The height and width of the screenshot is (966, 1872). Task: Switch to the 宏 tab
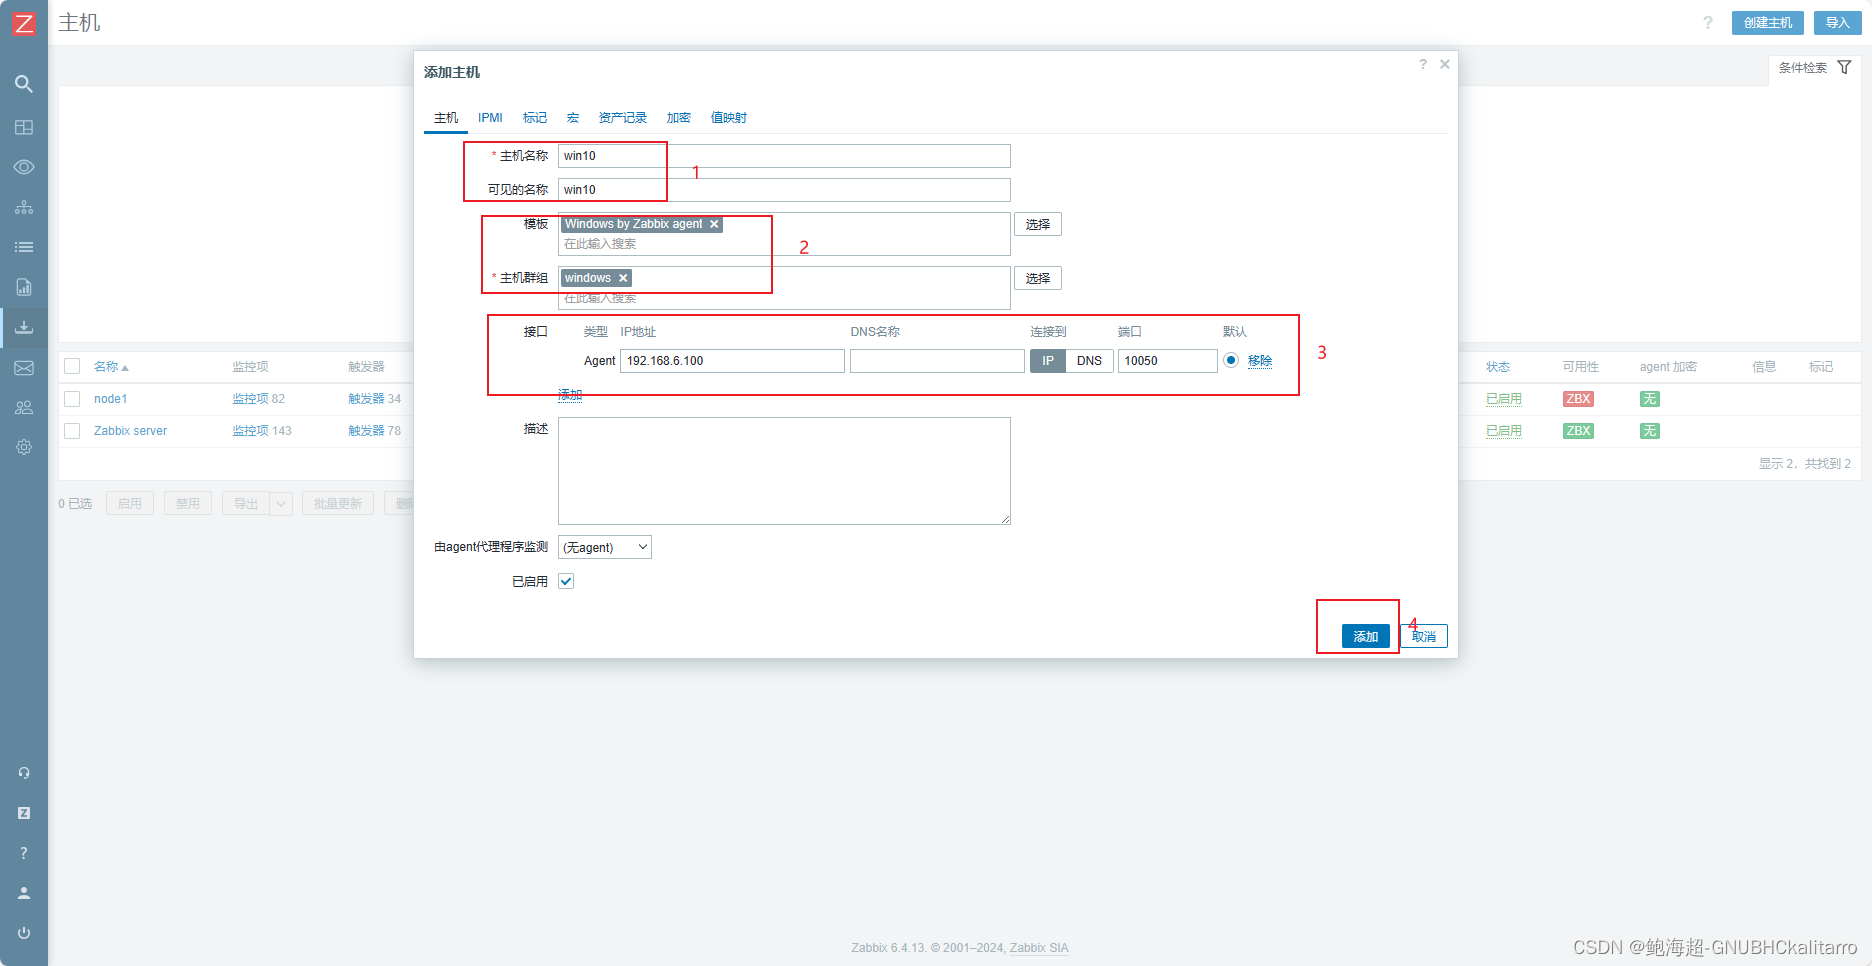573,118
